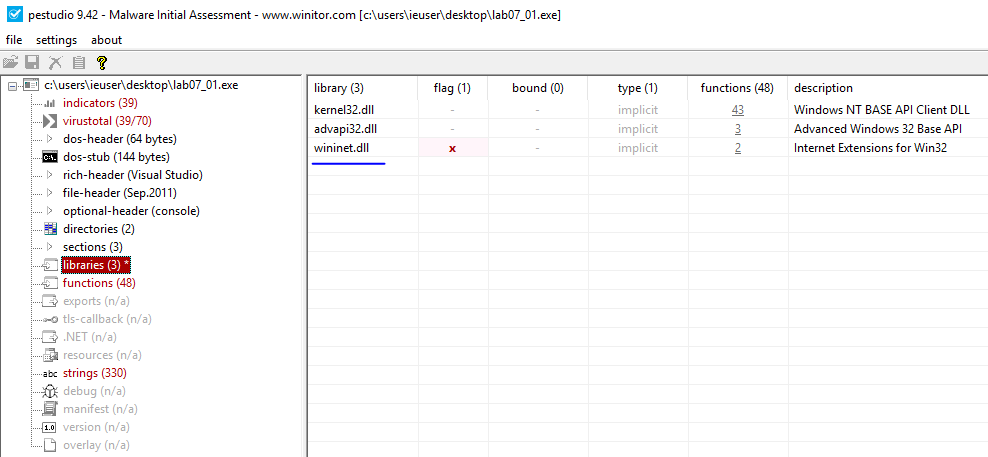Expand the file-header node arrow
Image resolution: width=988 pixels, height=457 pixels.
(x=50, y=193)
